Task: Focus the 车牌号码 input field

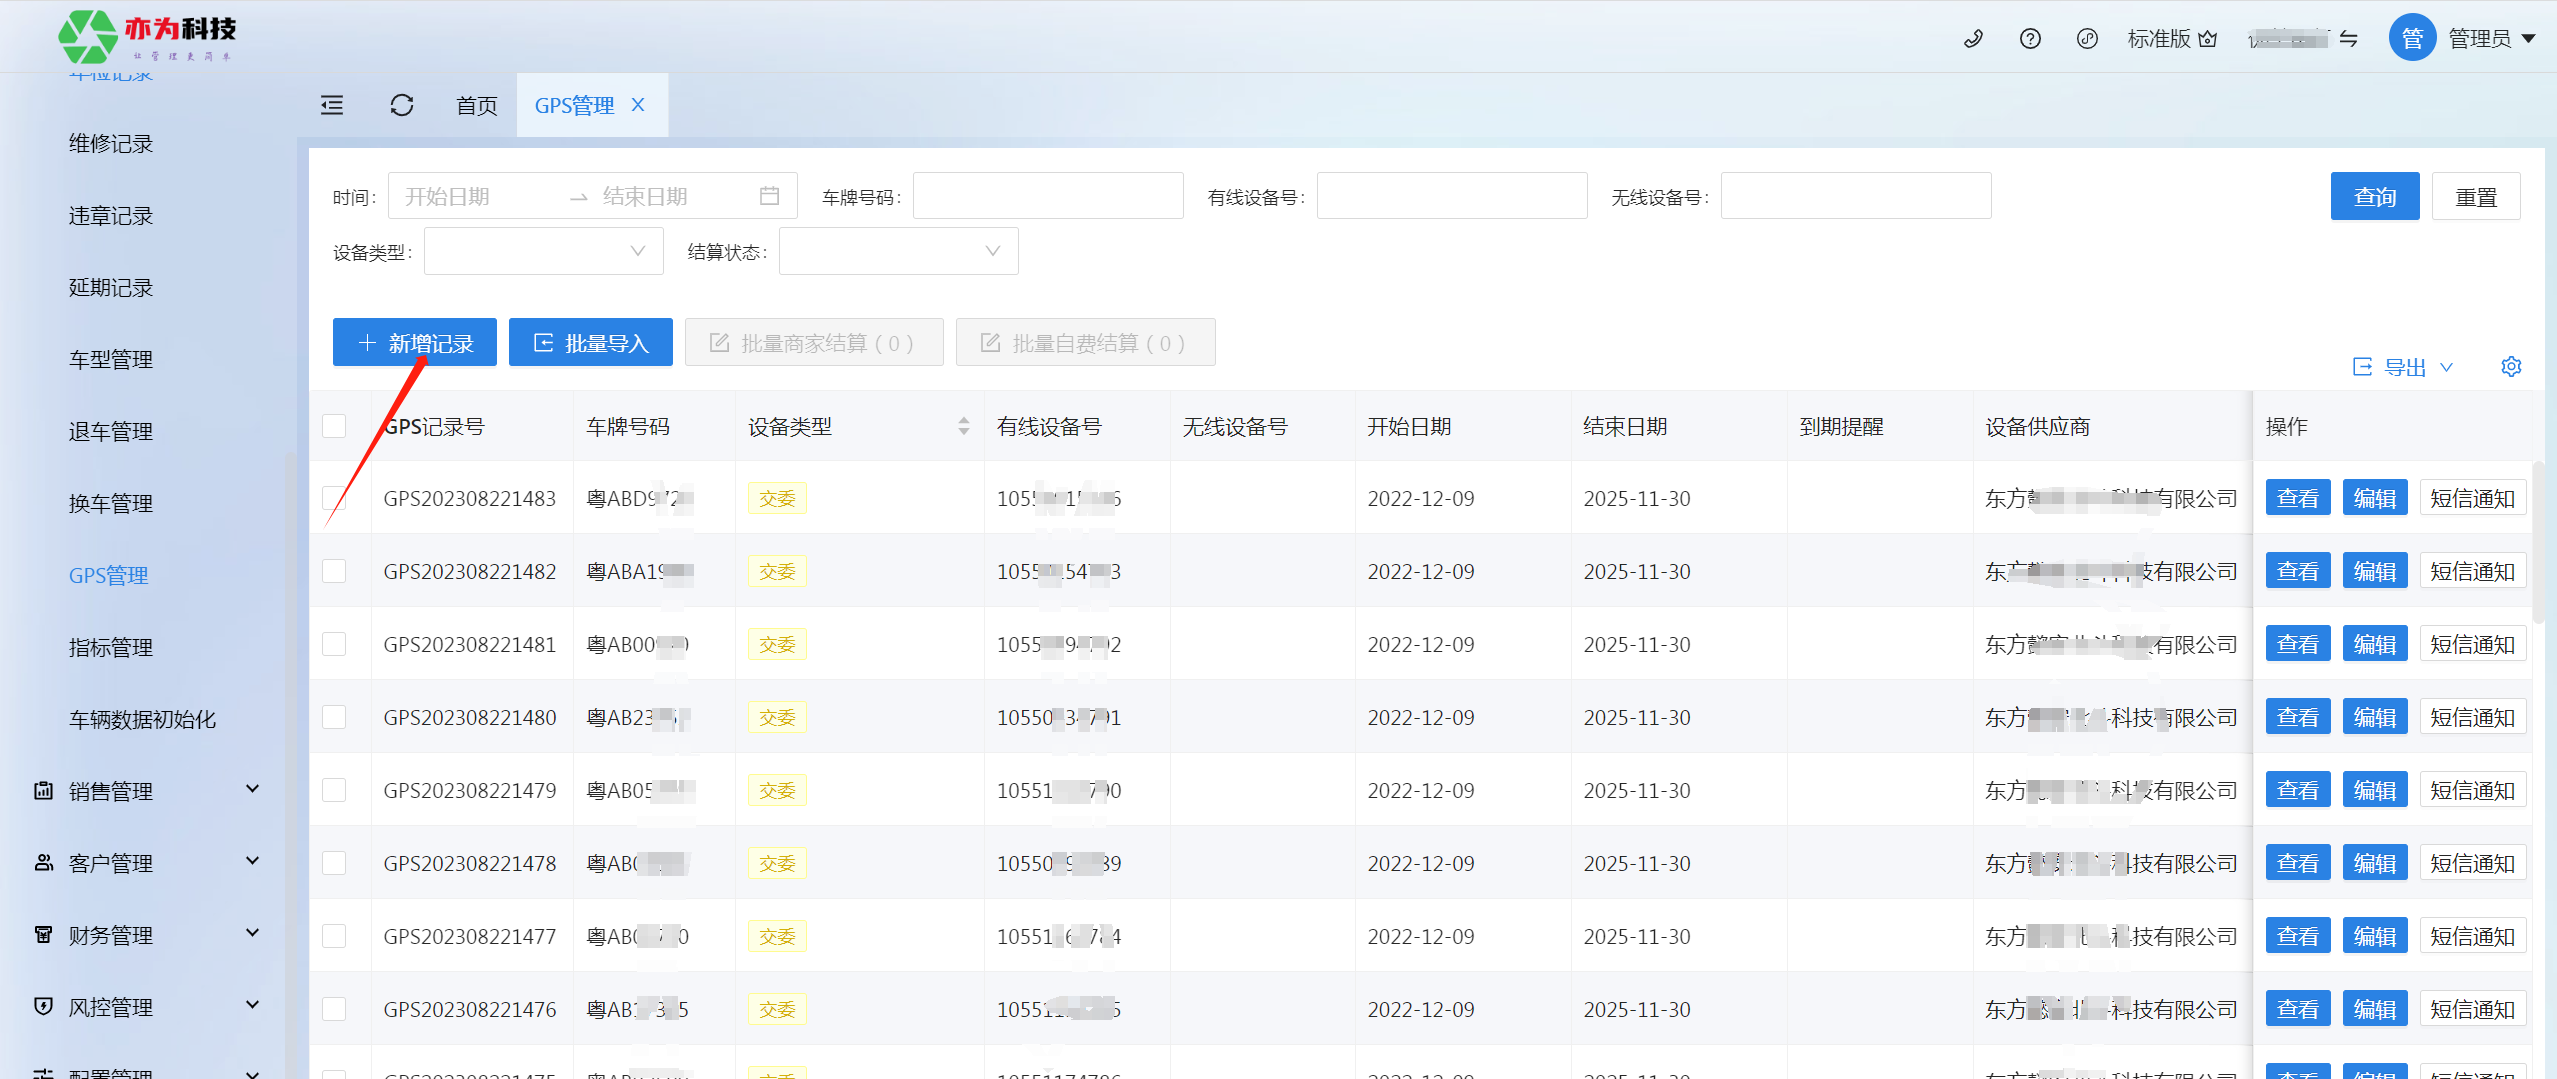Action: click(x=1047, y=196)
